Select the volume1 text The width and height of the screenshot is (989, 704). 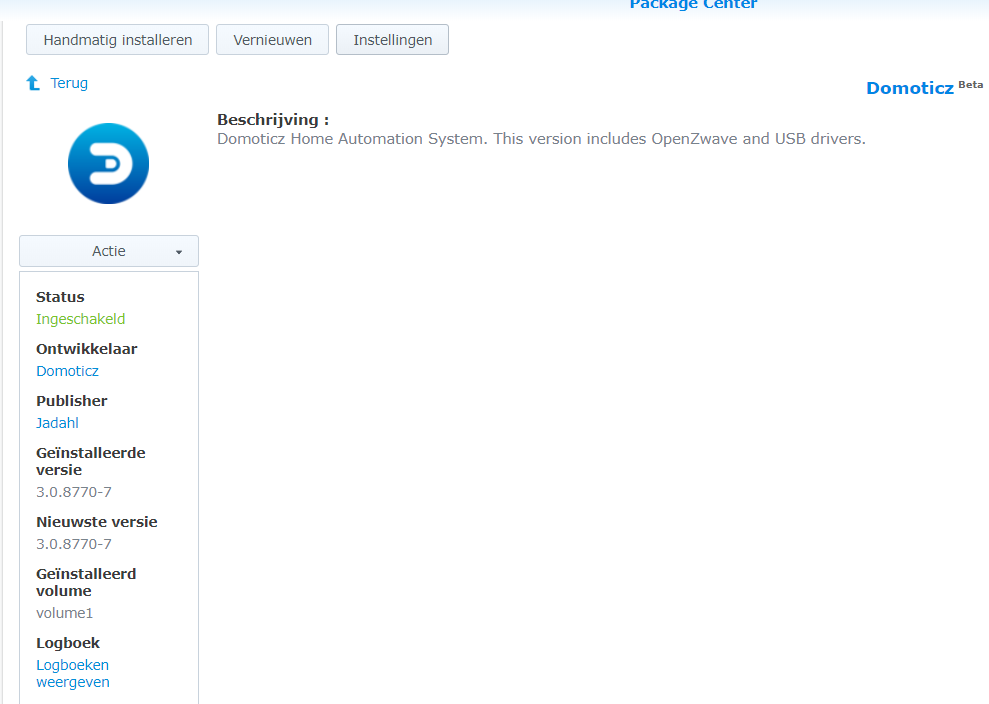tap(64, 613)
